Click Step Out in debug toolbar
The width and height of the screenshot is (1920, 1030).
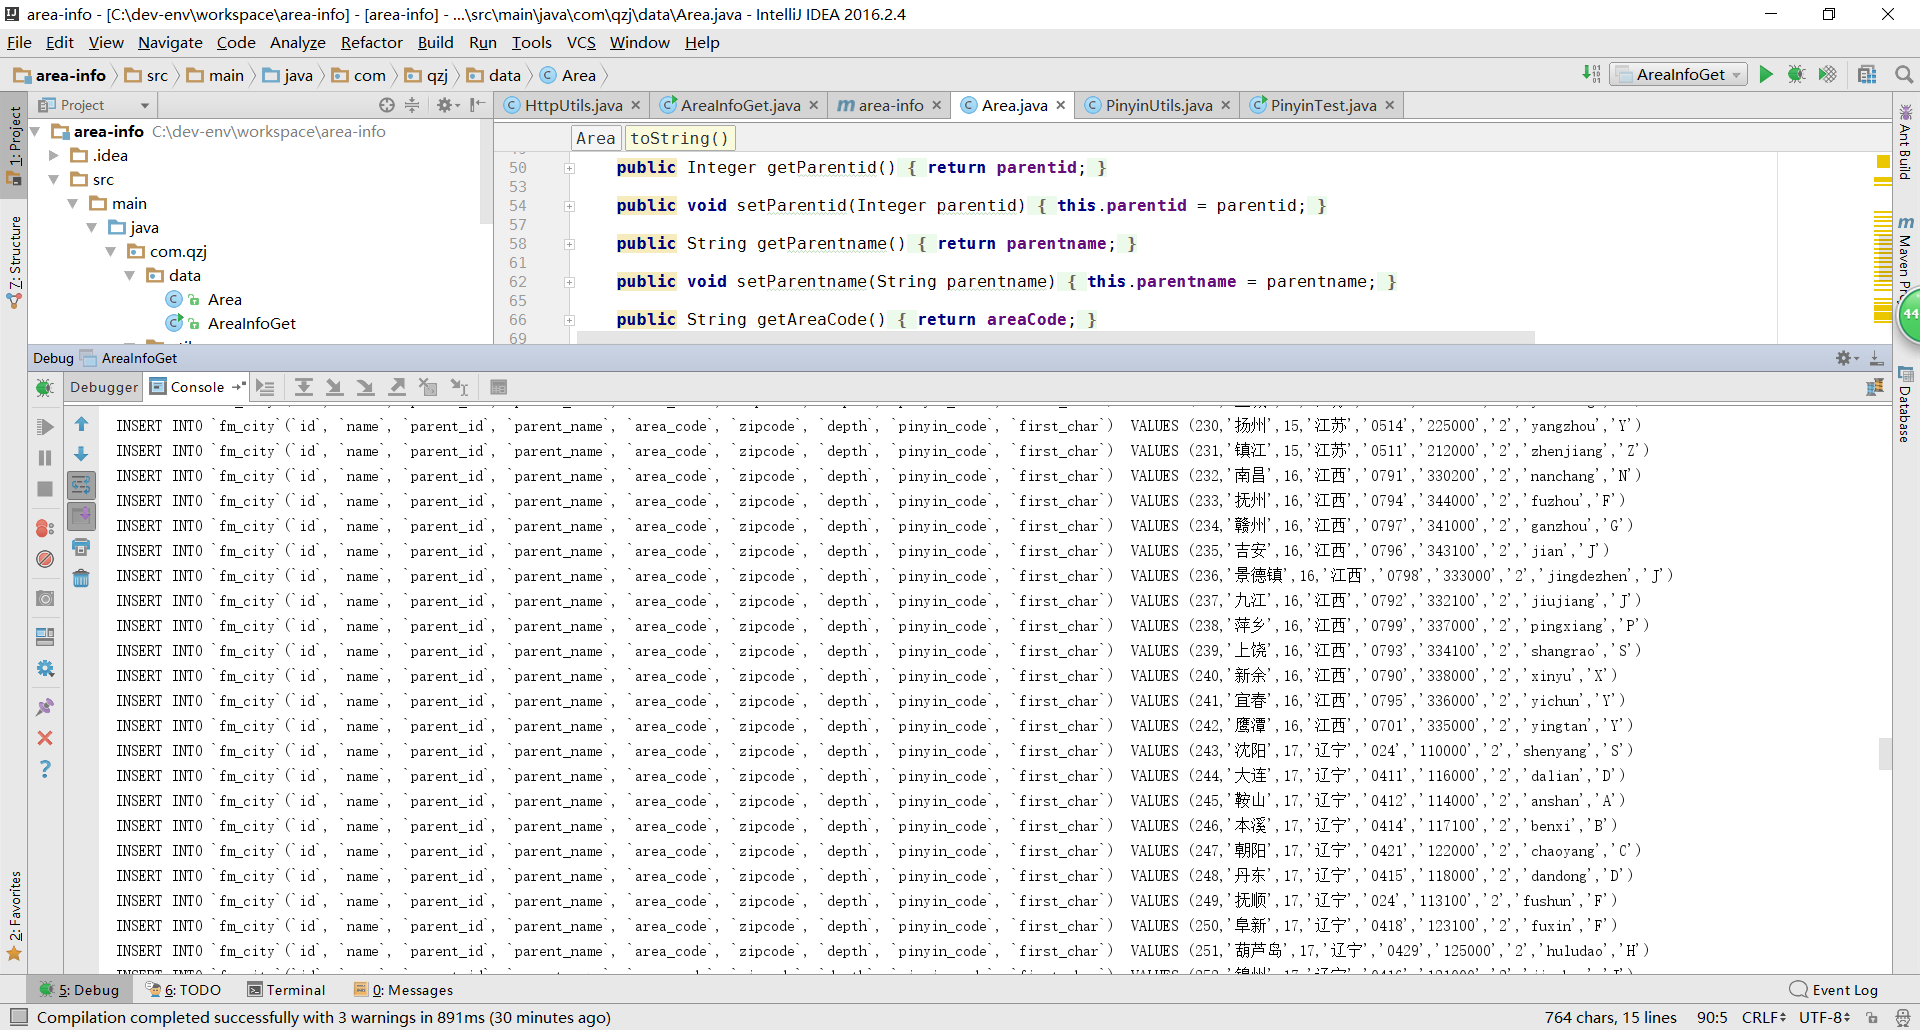(x=397, y=387)
